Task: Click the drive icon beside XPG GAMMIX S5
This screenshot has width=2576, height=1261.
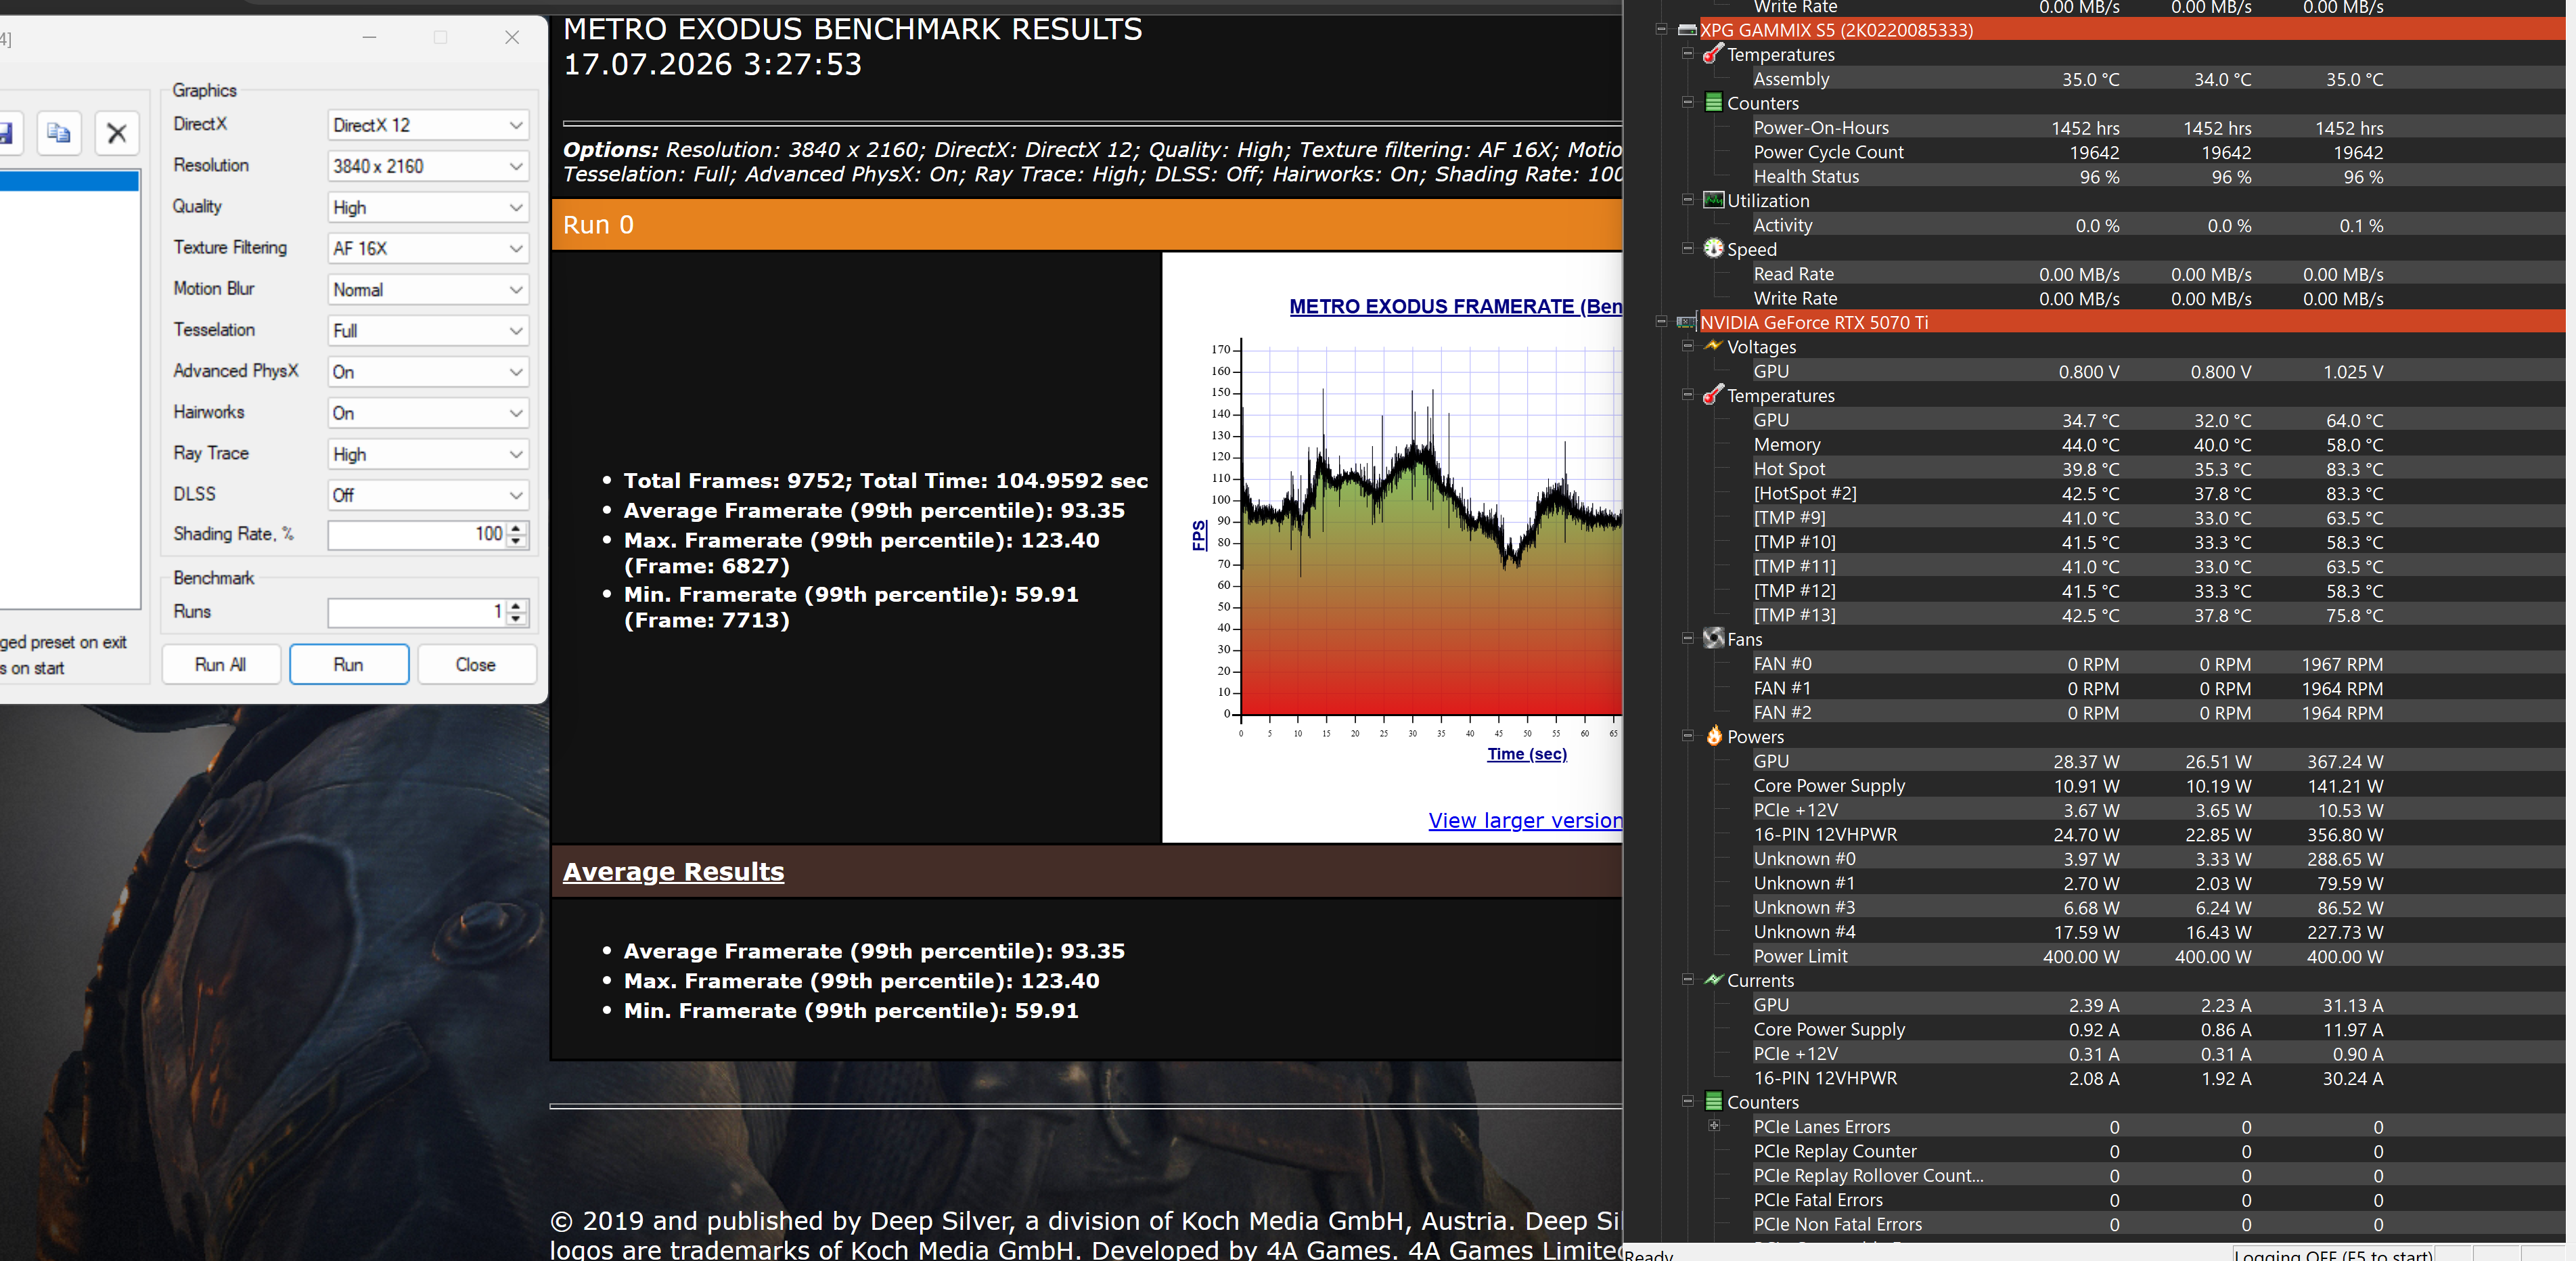Action: pos(1687,30)
